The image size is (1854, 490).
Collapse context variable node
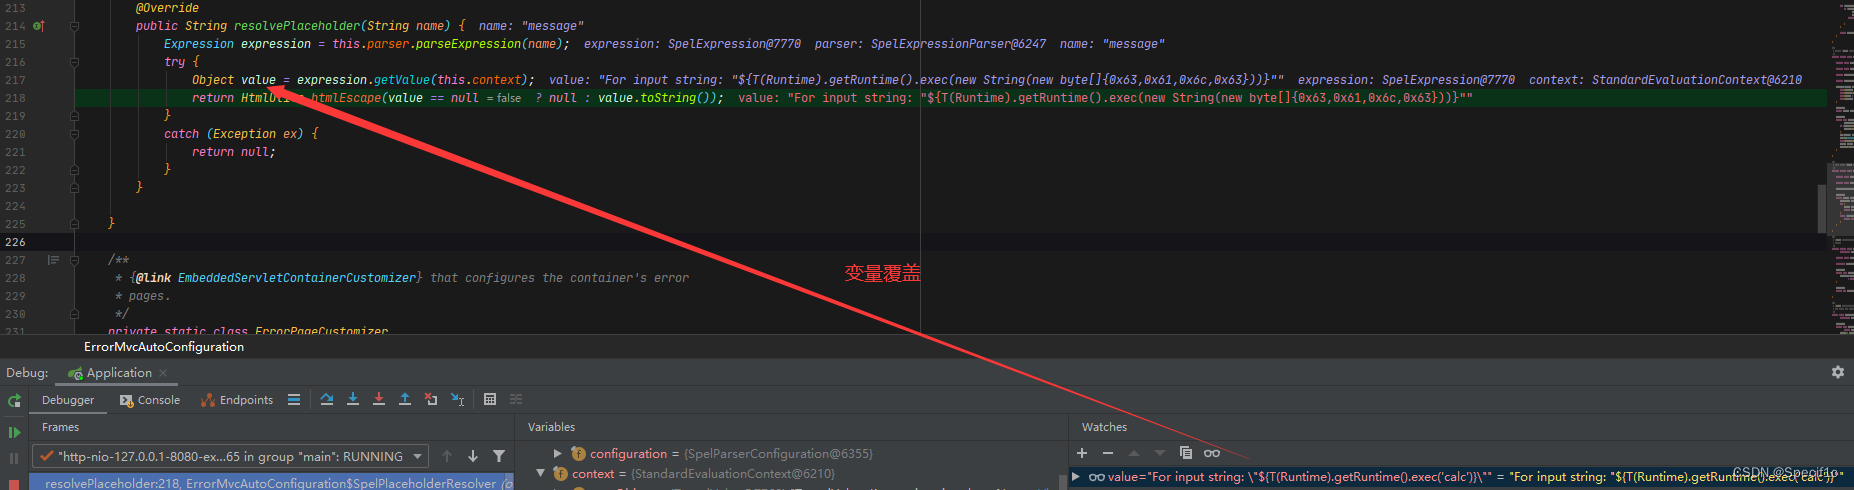pos(541,474)
